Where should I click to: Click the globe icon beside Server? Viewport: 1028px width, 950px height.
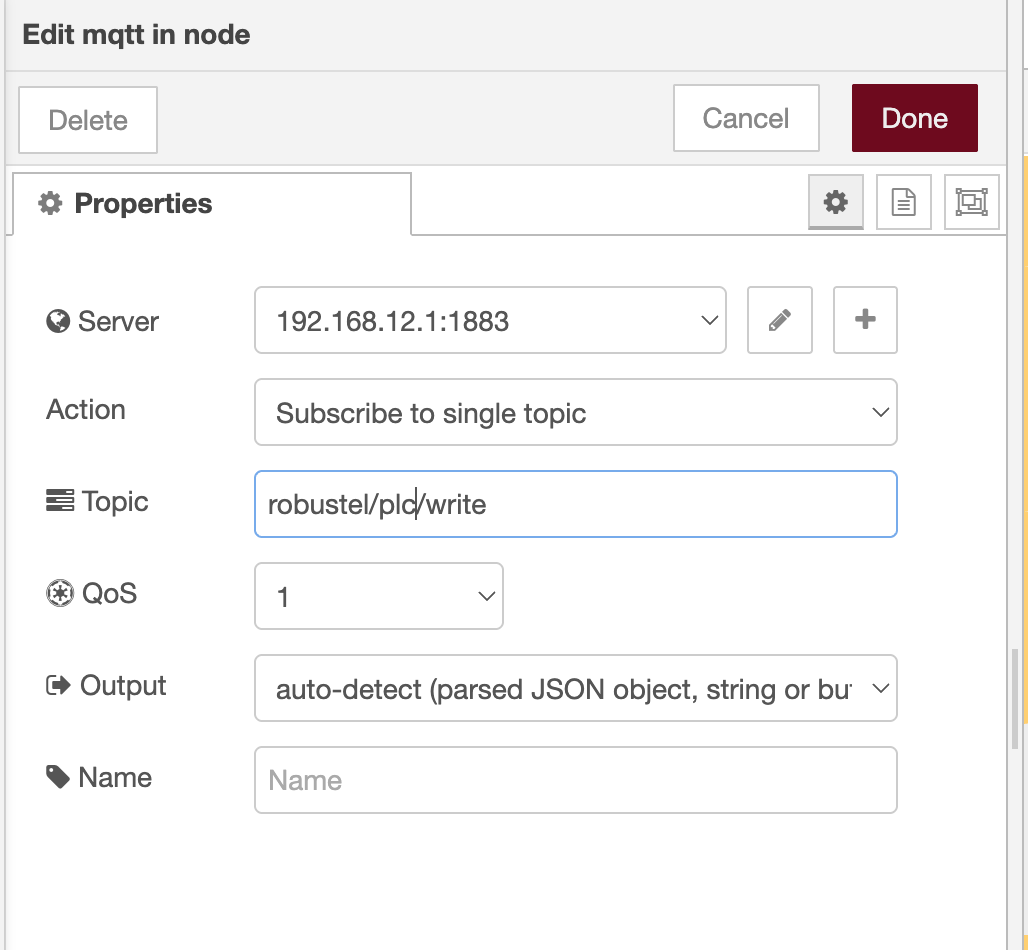tap(58, 322)
